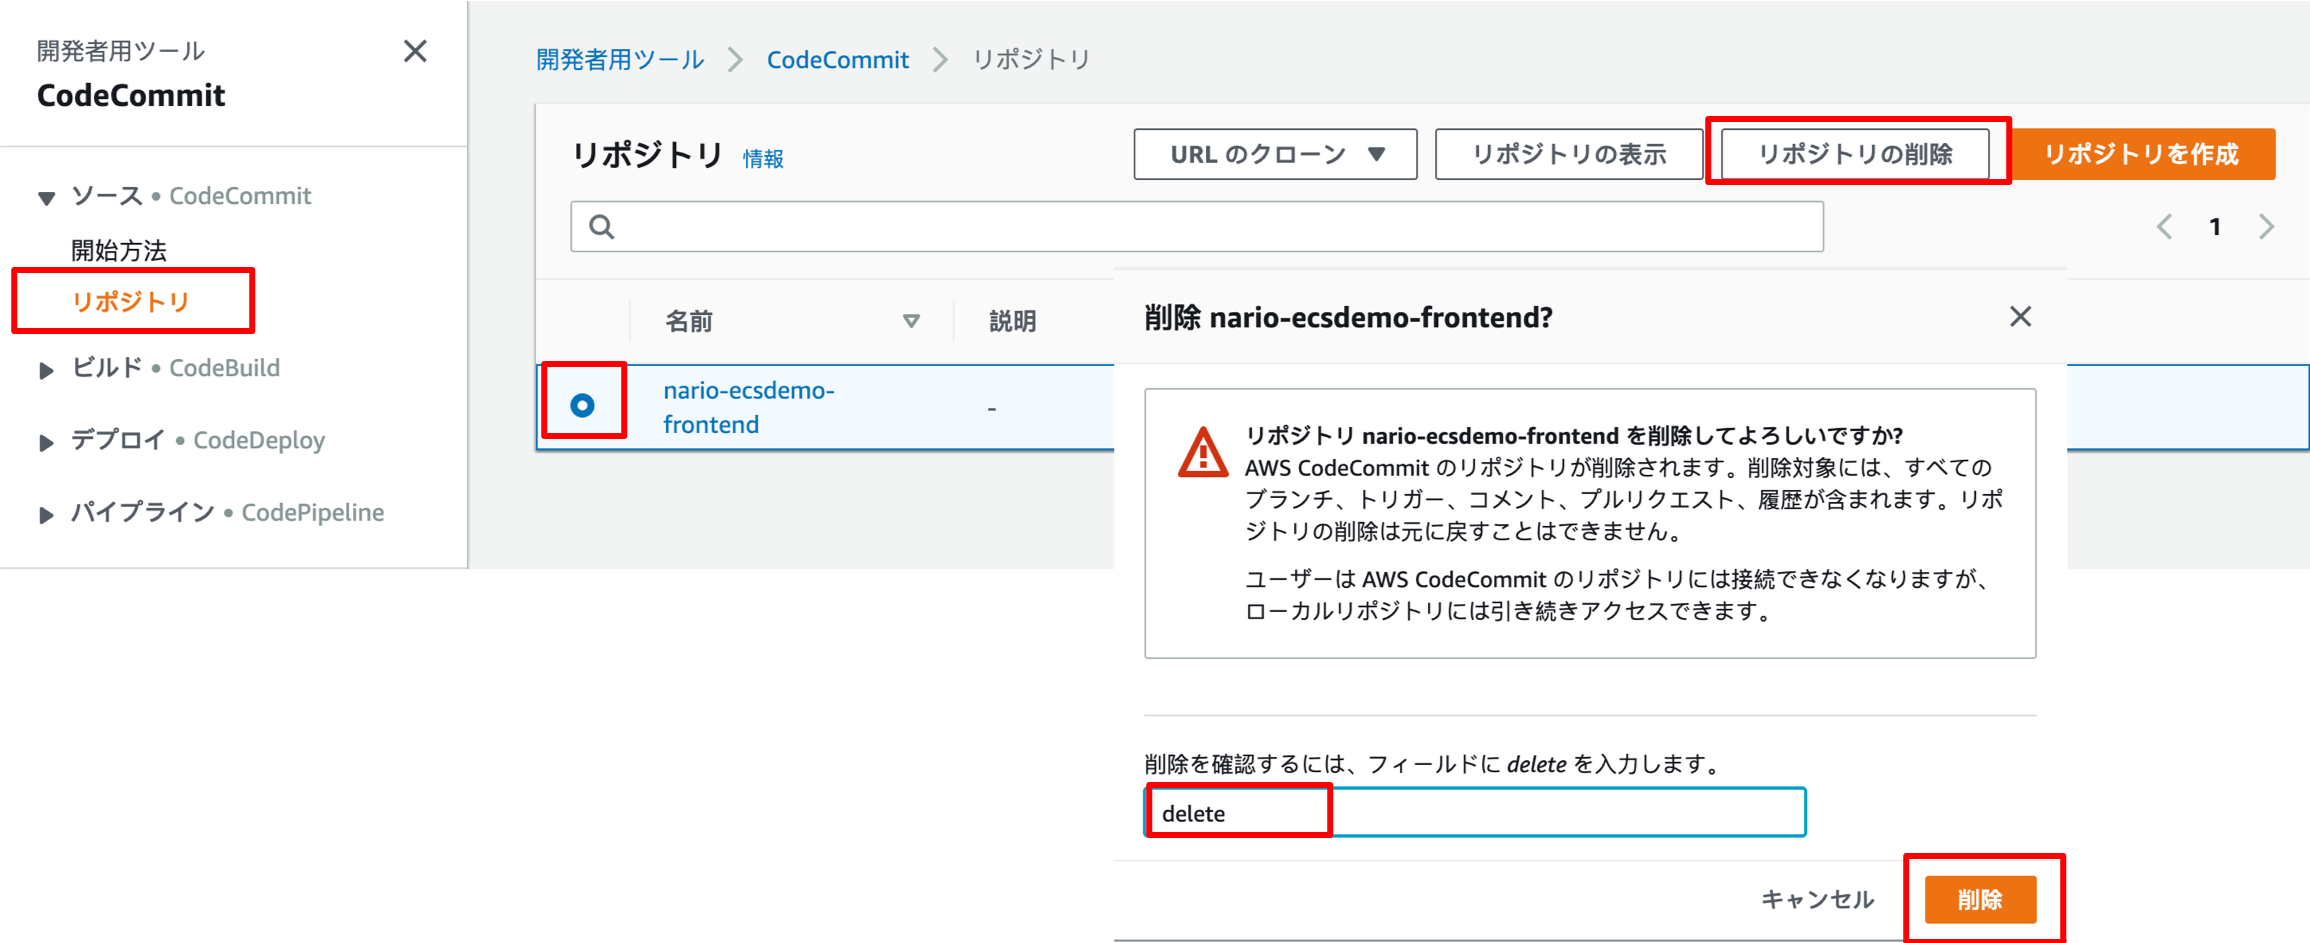Expand the デプロイ CodeDeploy section
Image resolution: width=2310 pixels, height=943 pixels.
[x=46, y=442]
